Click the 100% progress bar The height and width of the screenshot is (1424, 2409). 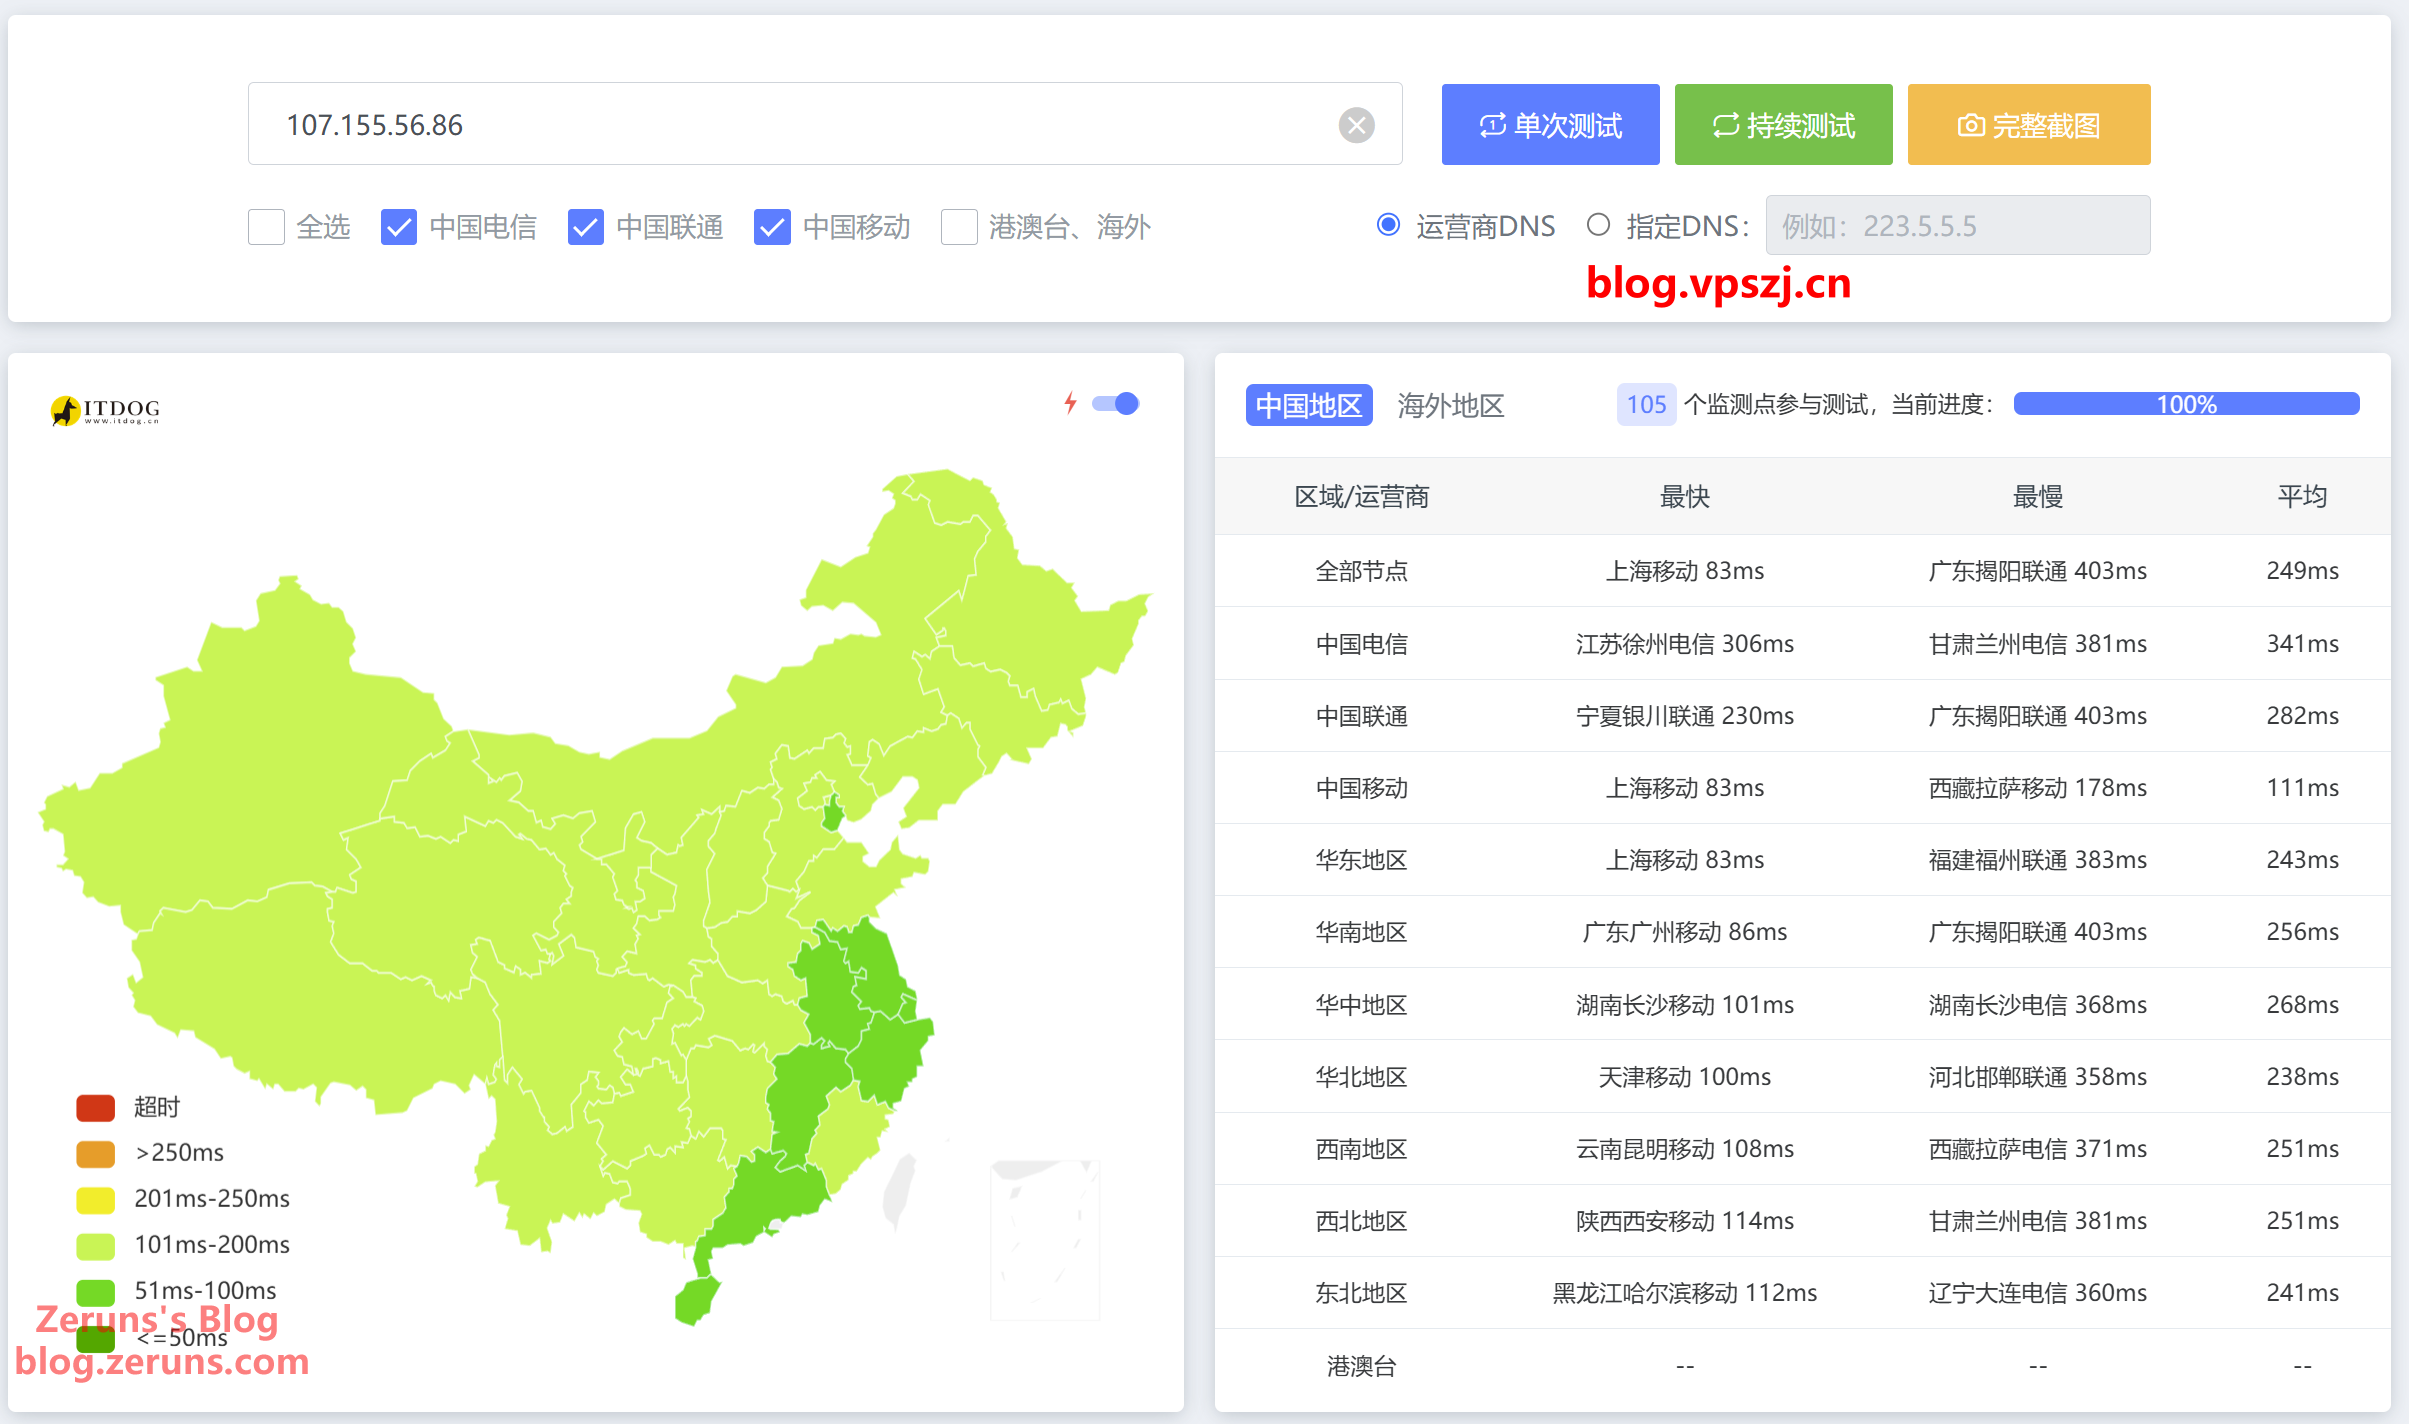[x=2186, y=404]
